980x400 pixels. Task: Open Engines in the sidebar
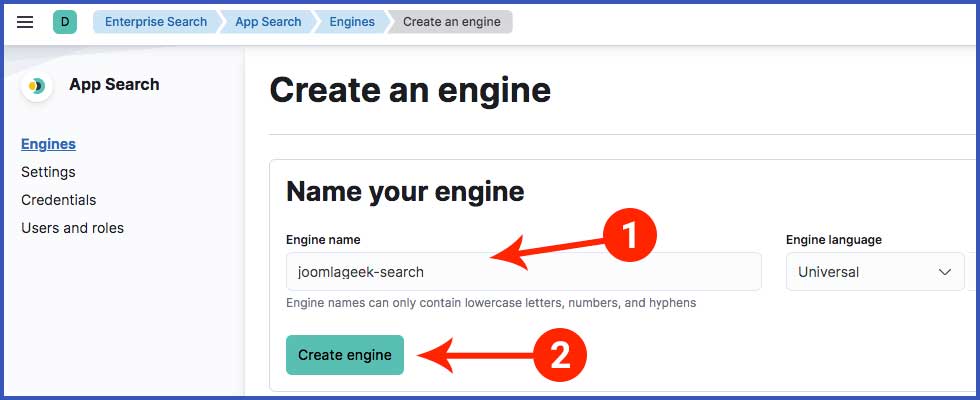(x=48, y=144)
